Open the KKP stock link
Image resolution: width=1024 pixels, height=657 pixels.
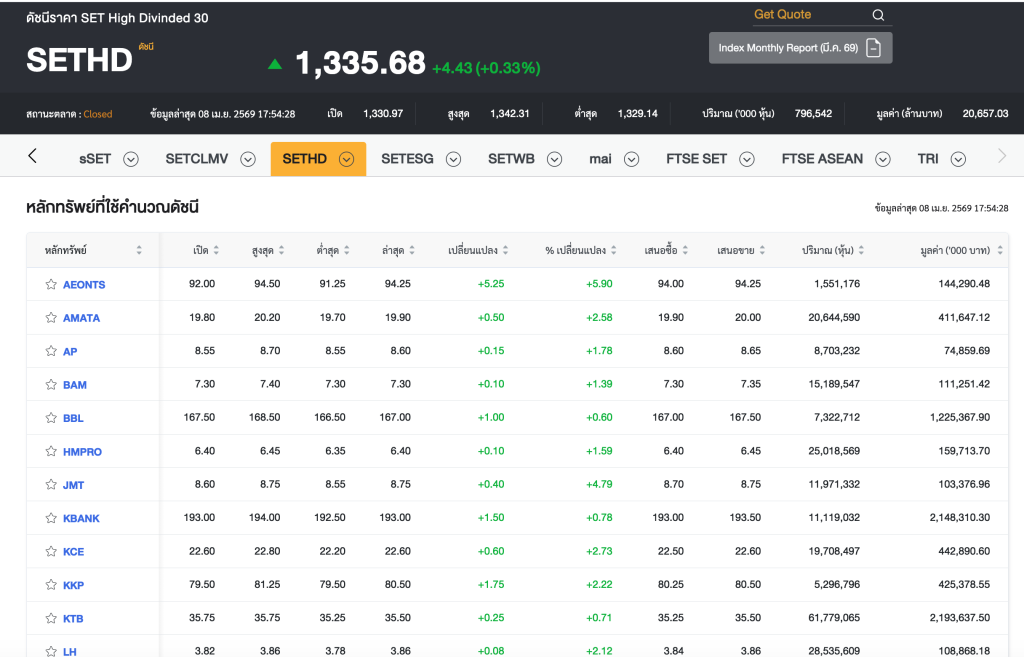[x=73, y=585]
